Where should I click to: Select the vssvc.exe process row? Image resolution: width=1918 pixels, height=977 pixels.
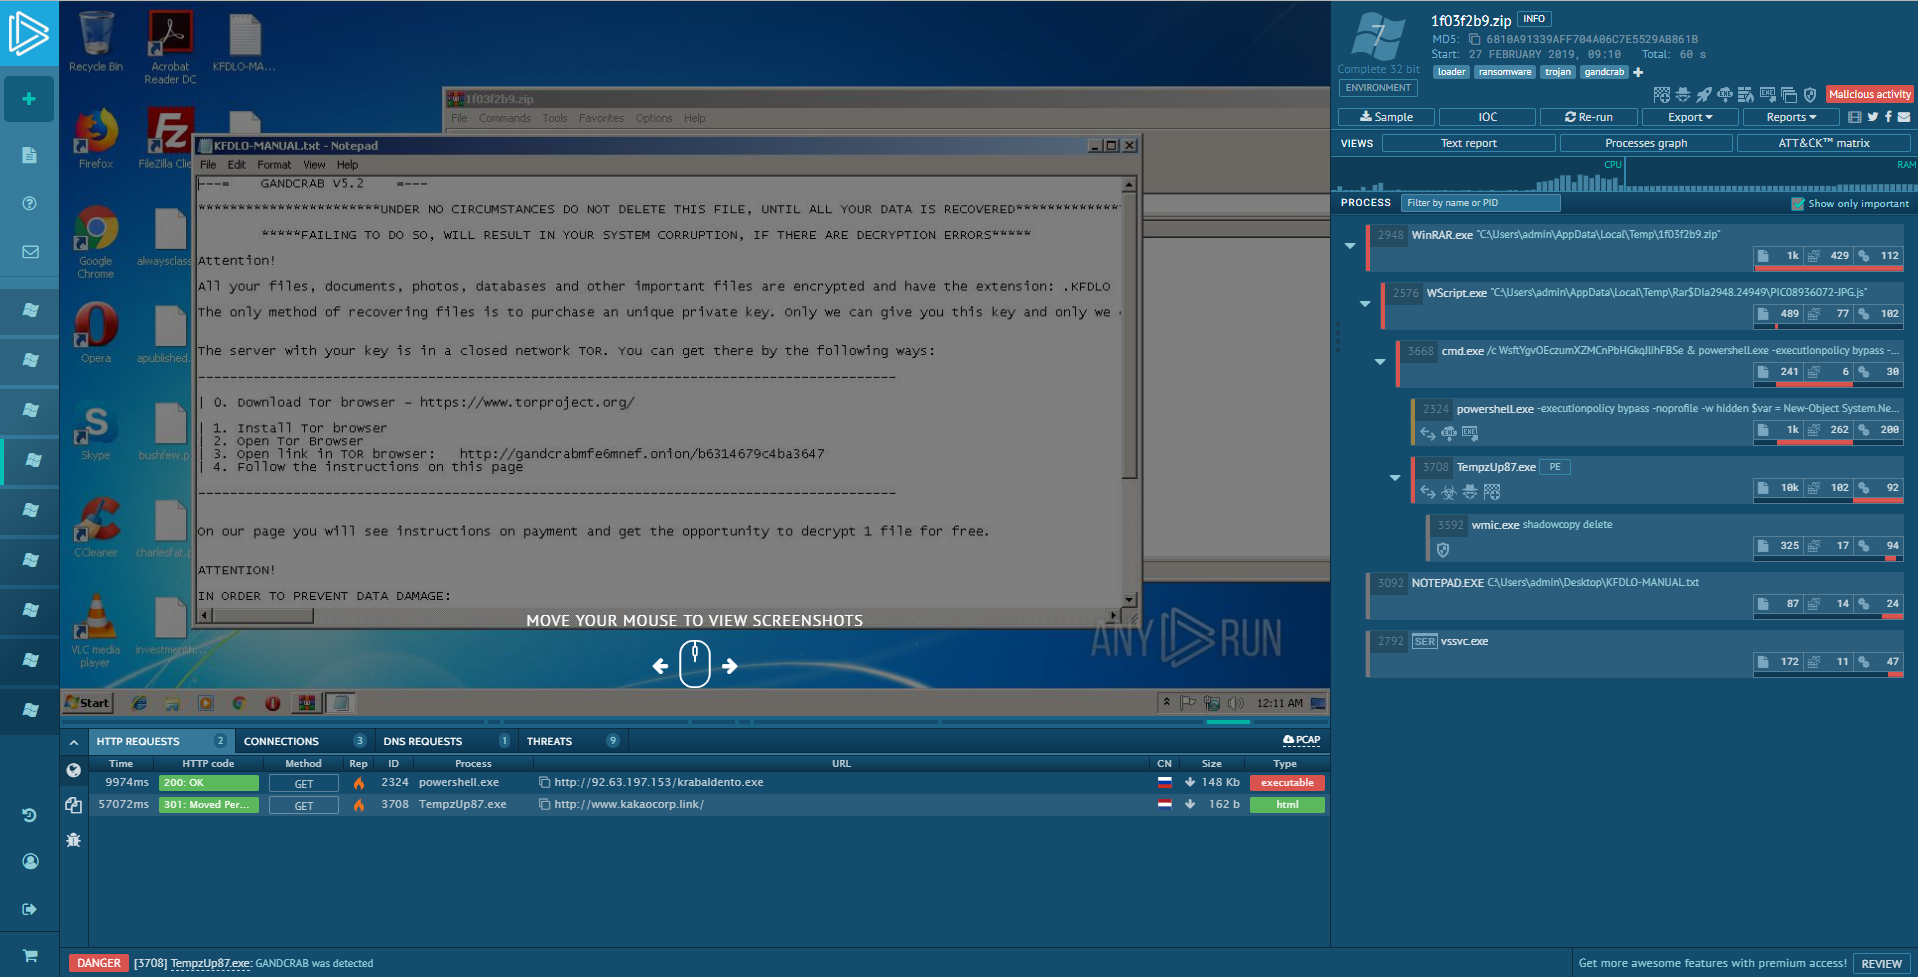coord(1634,652)
